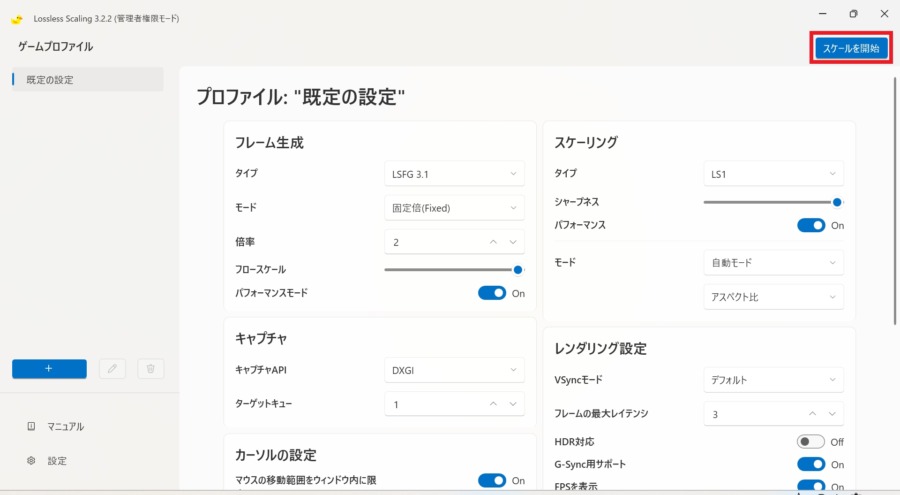Disable the G-Sync用サポート toggle
Viewport: 900px width, 495px height.
[x=811, y=464]
